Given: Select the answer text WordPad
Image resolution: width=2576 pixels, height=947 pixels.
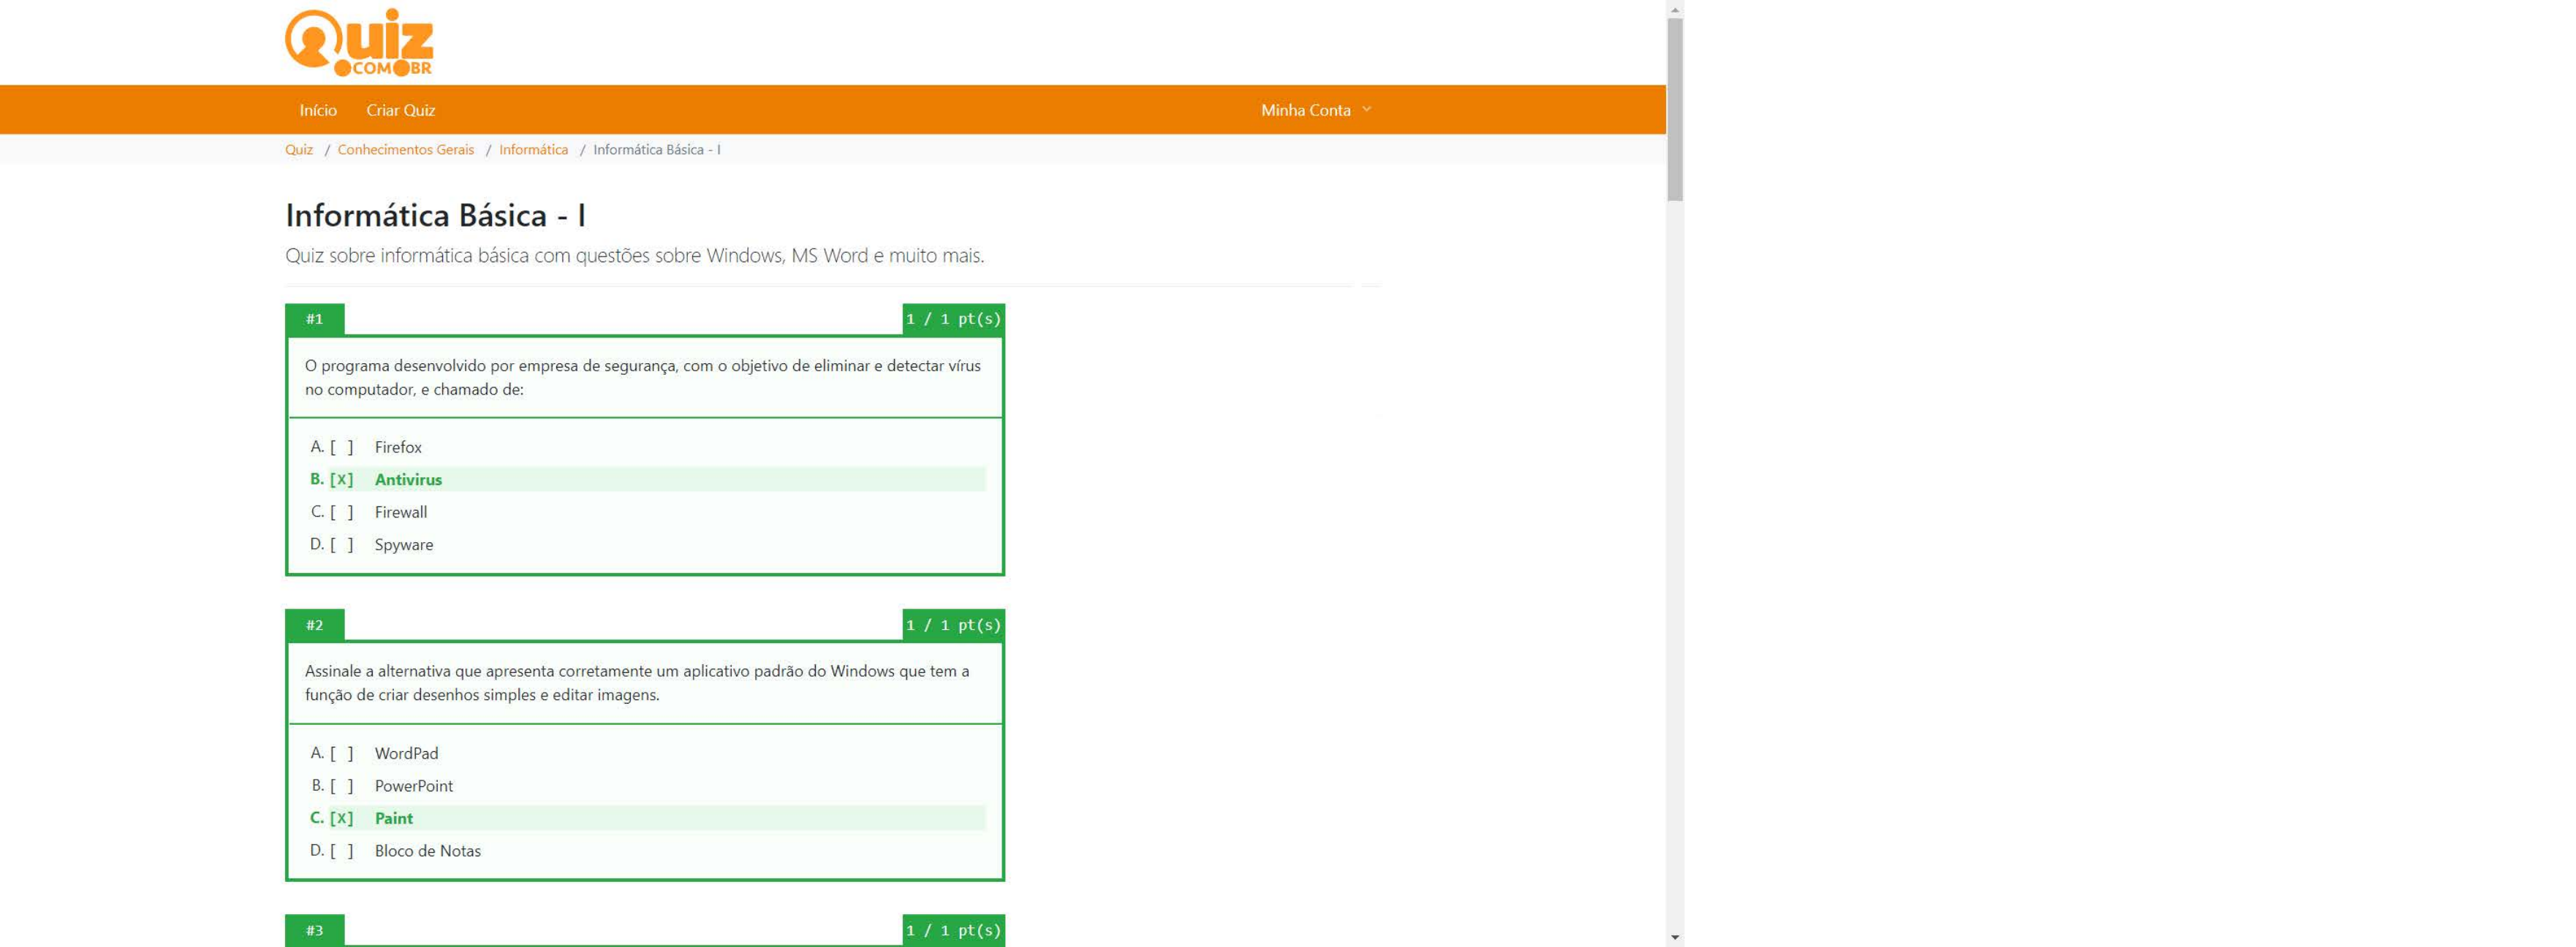Looking at the screenshot, I should point(406,753).
